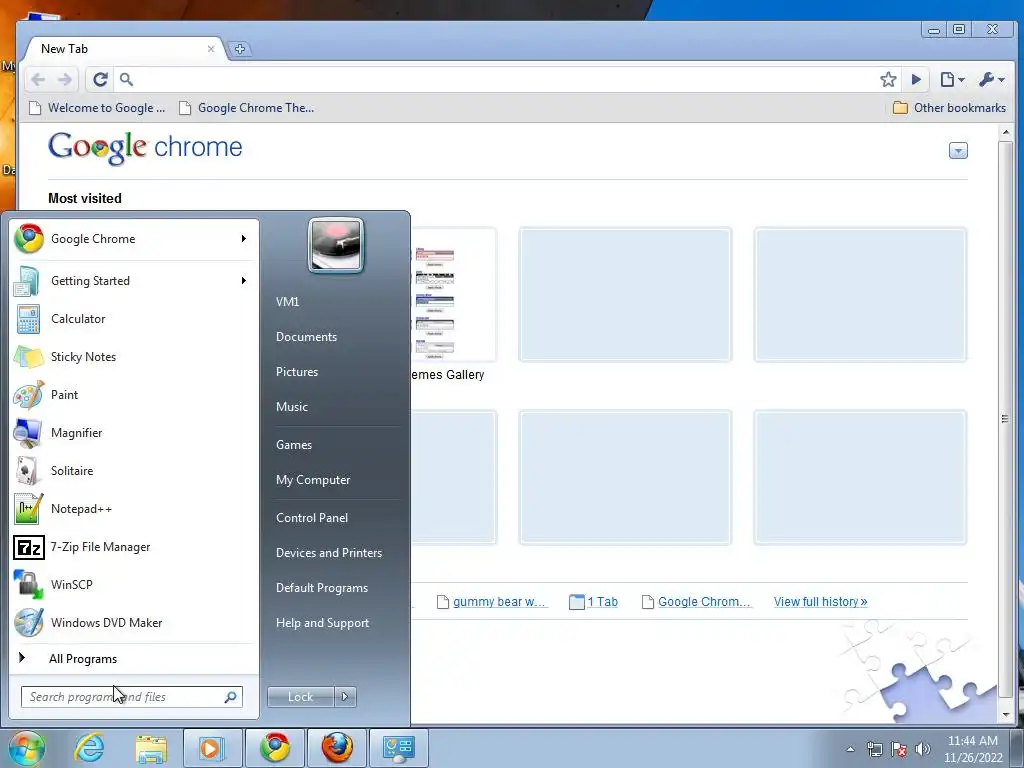Click the back arrow in Chrome

(x=39, y=80)
